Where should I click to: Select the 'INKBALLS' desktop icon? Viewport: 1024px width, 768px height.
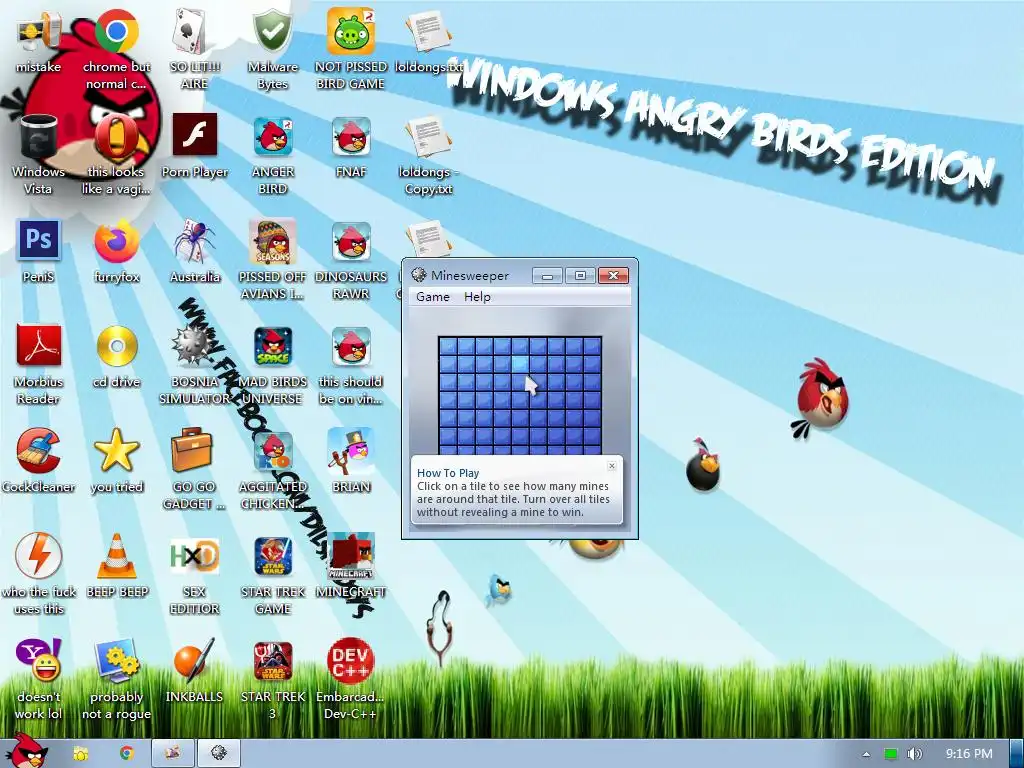(x=195, y=661)
